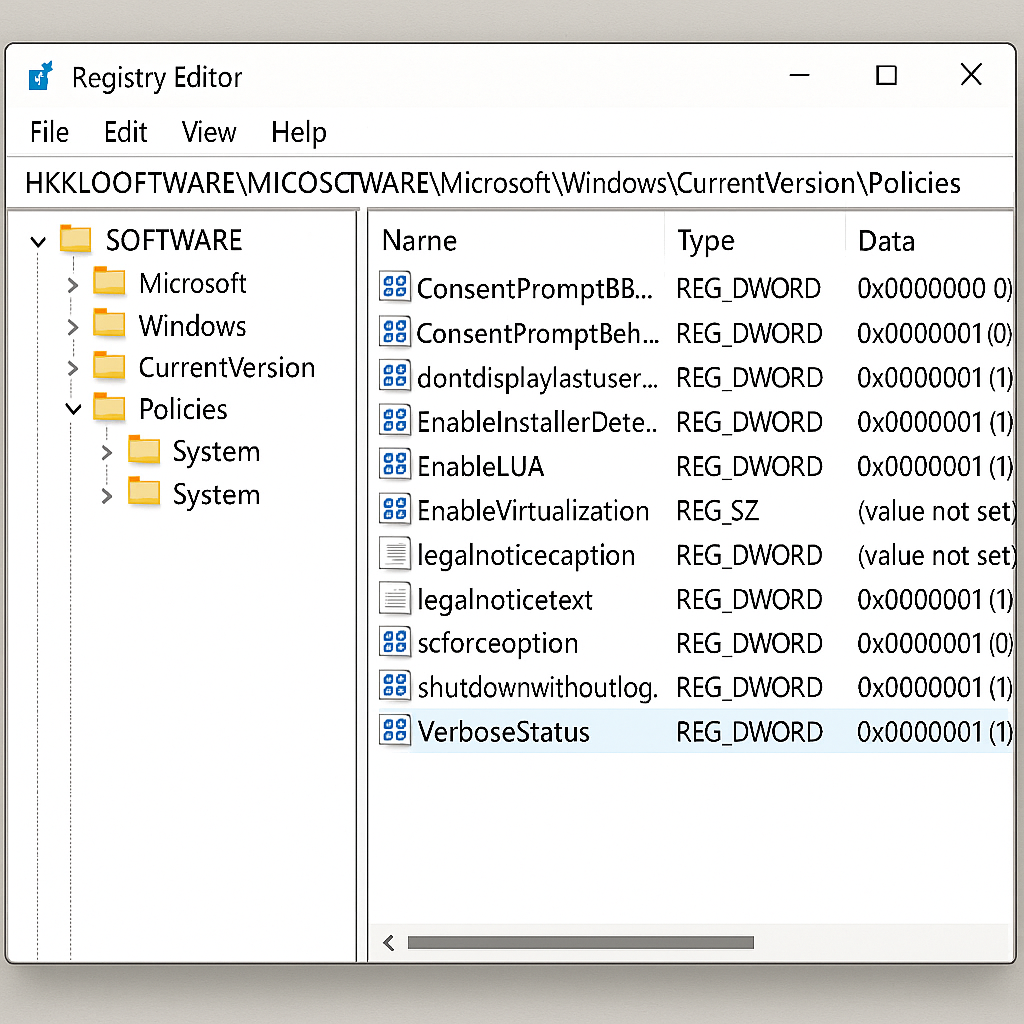Image resolution: width=1024 pixels, height=1024 pixels.
Task: Click the data cell of legalnoticecaption
Action: point(936,556)
